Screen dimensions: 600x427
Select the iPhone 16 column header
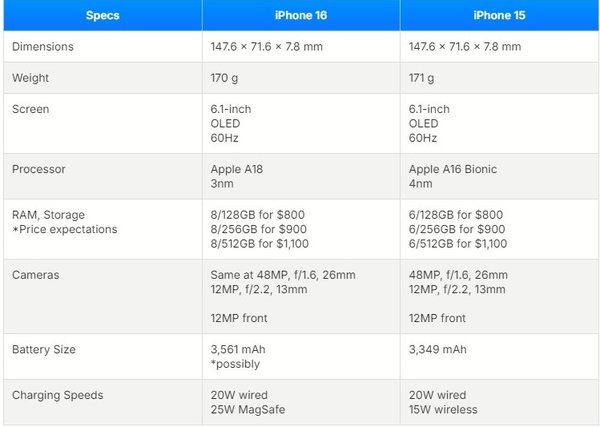(301, 16)
